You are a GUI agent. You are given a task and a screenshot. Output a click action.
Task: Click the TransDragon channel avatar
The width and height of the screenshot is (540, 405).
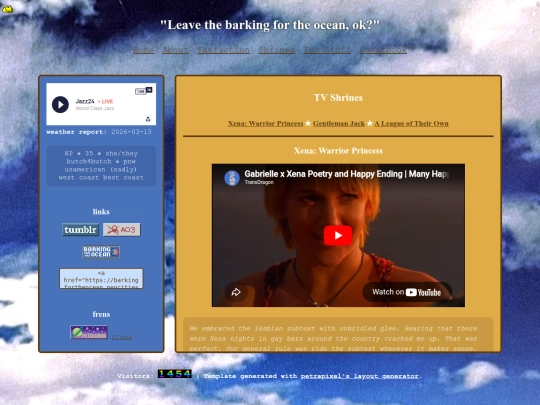pyautogui.click(x=232, y=178)
